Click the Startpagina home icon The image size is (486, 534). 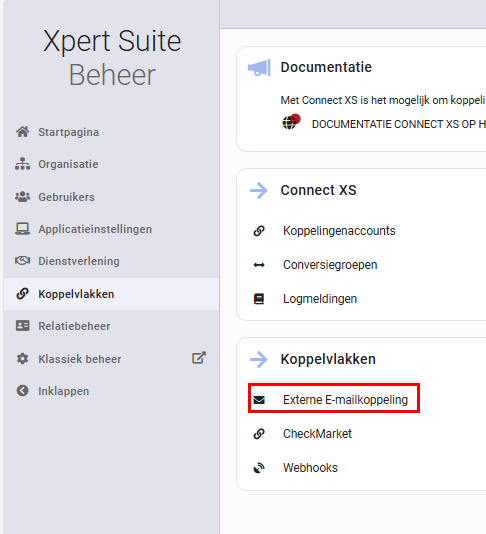[22, 132]
